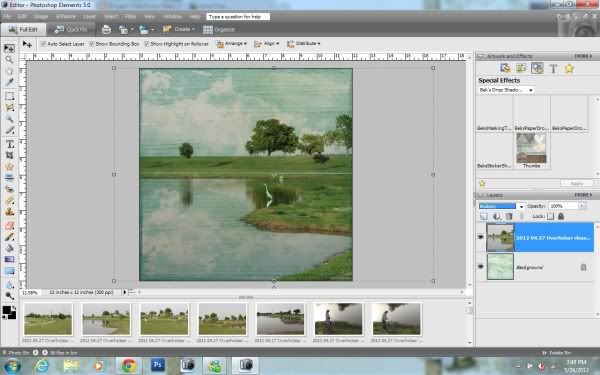Select the Zoom magnifier tool

9,59
